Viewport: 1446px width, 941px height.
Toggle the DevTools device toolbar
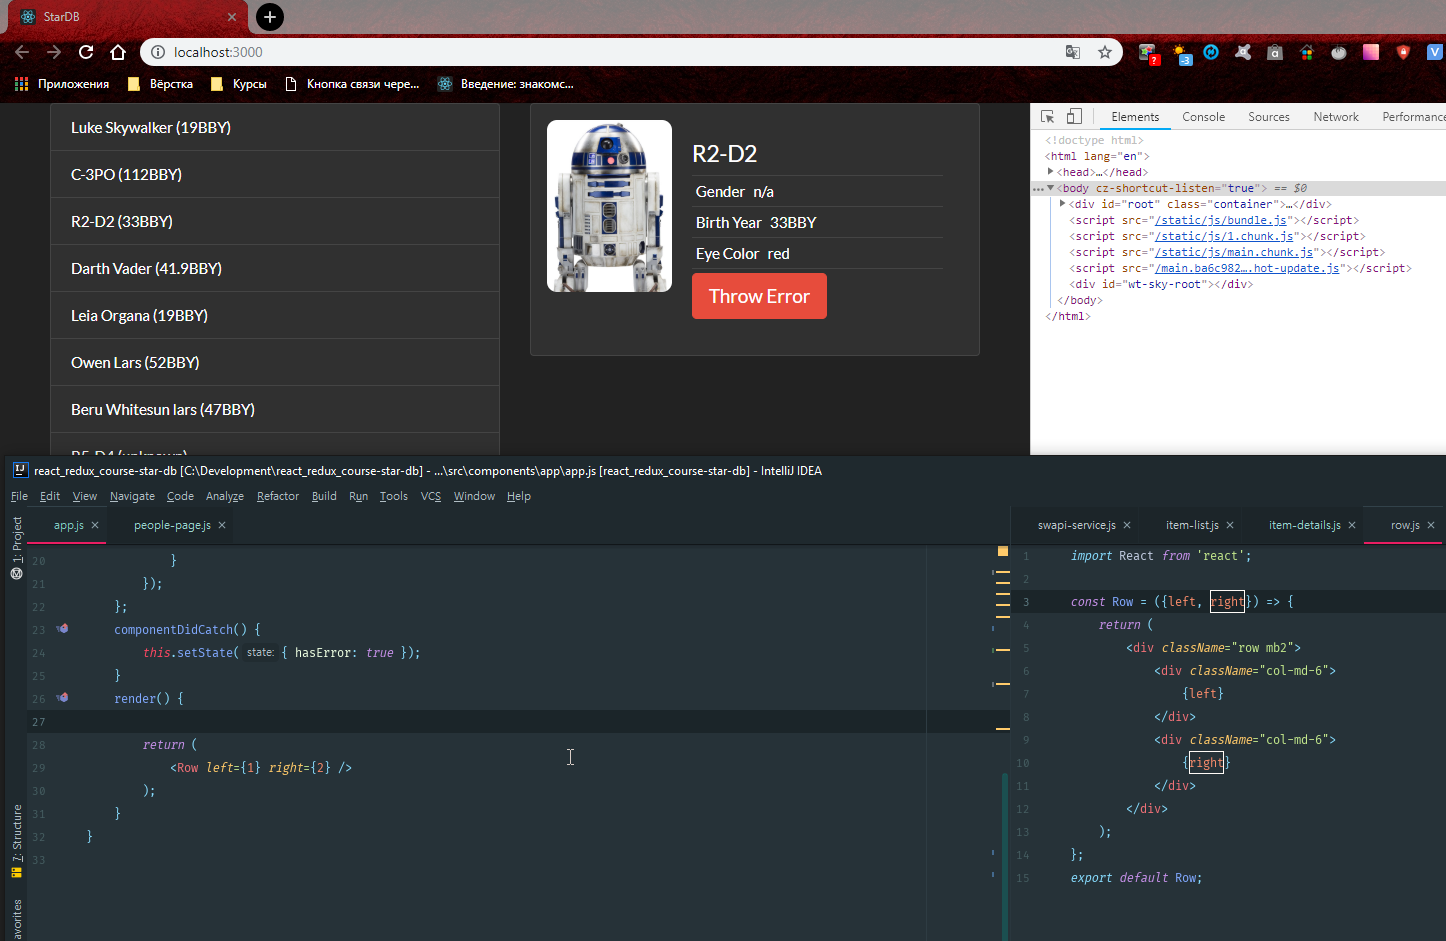1074,116
